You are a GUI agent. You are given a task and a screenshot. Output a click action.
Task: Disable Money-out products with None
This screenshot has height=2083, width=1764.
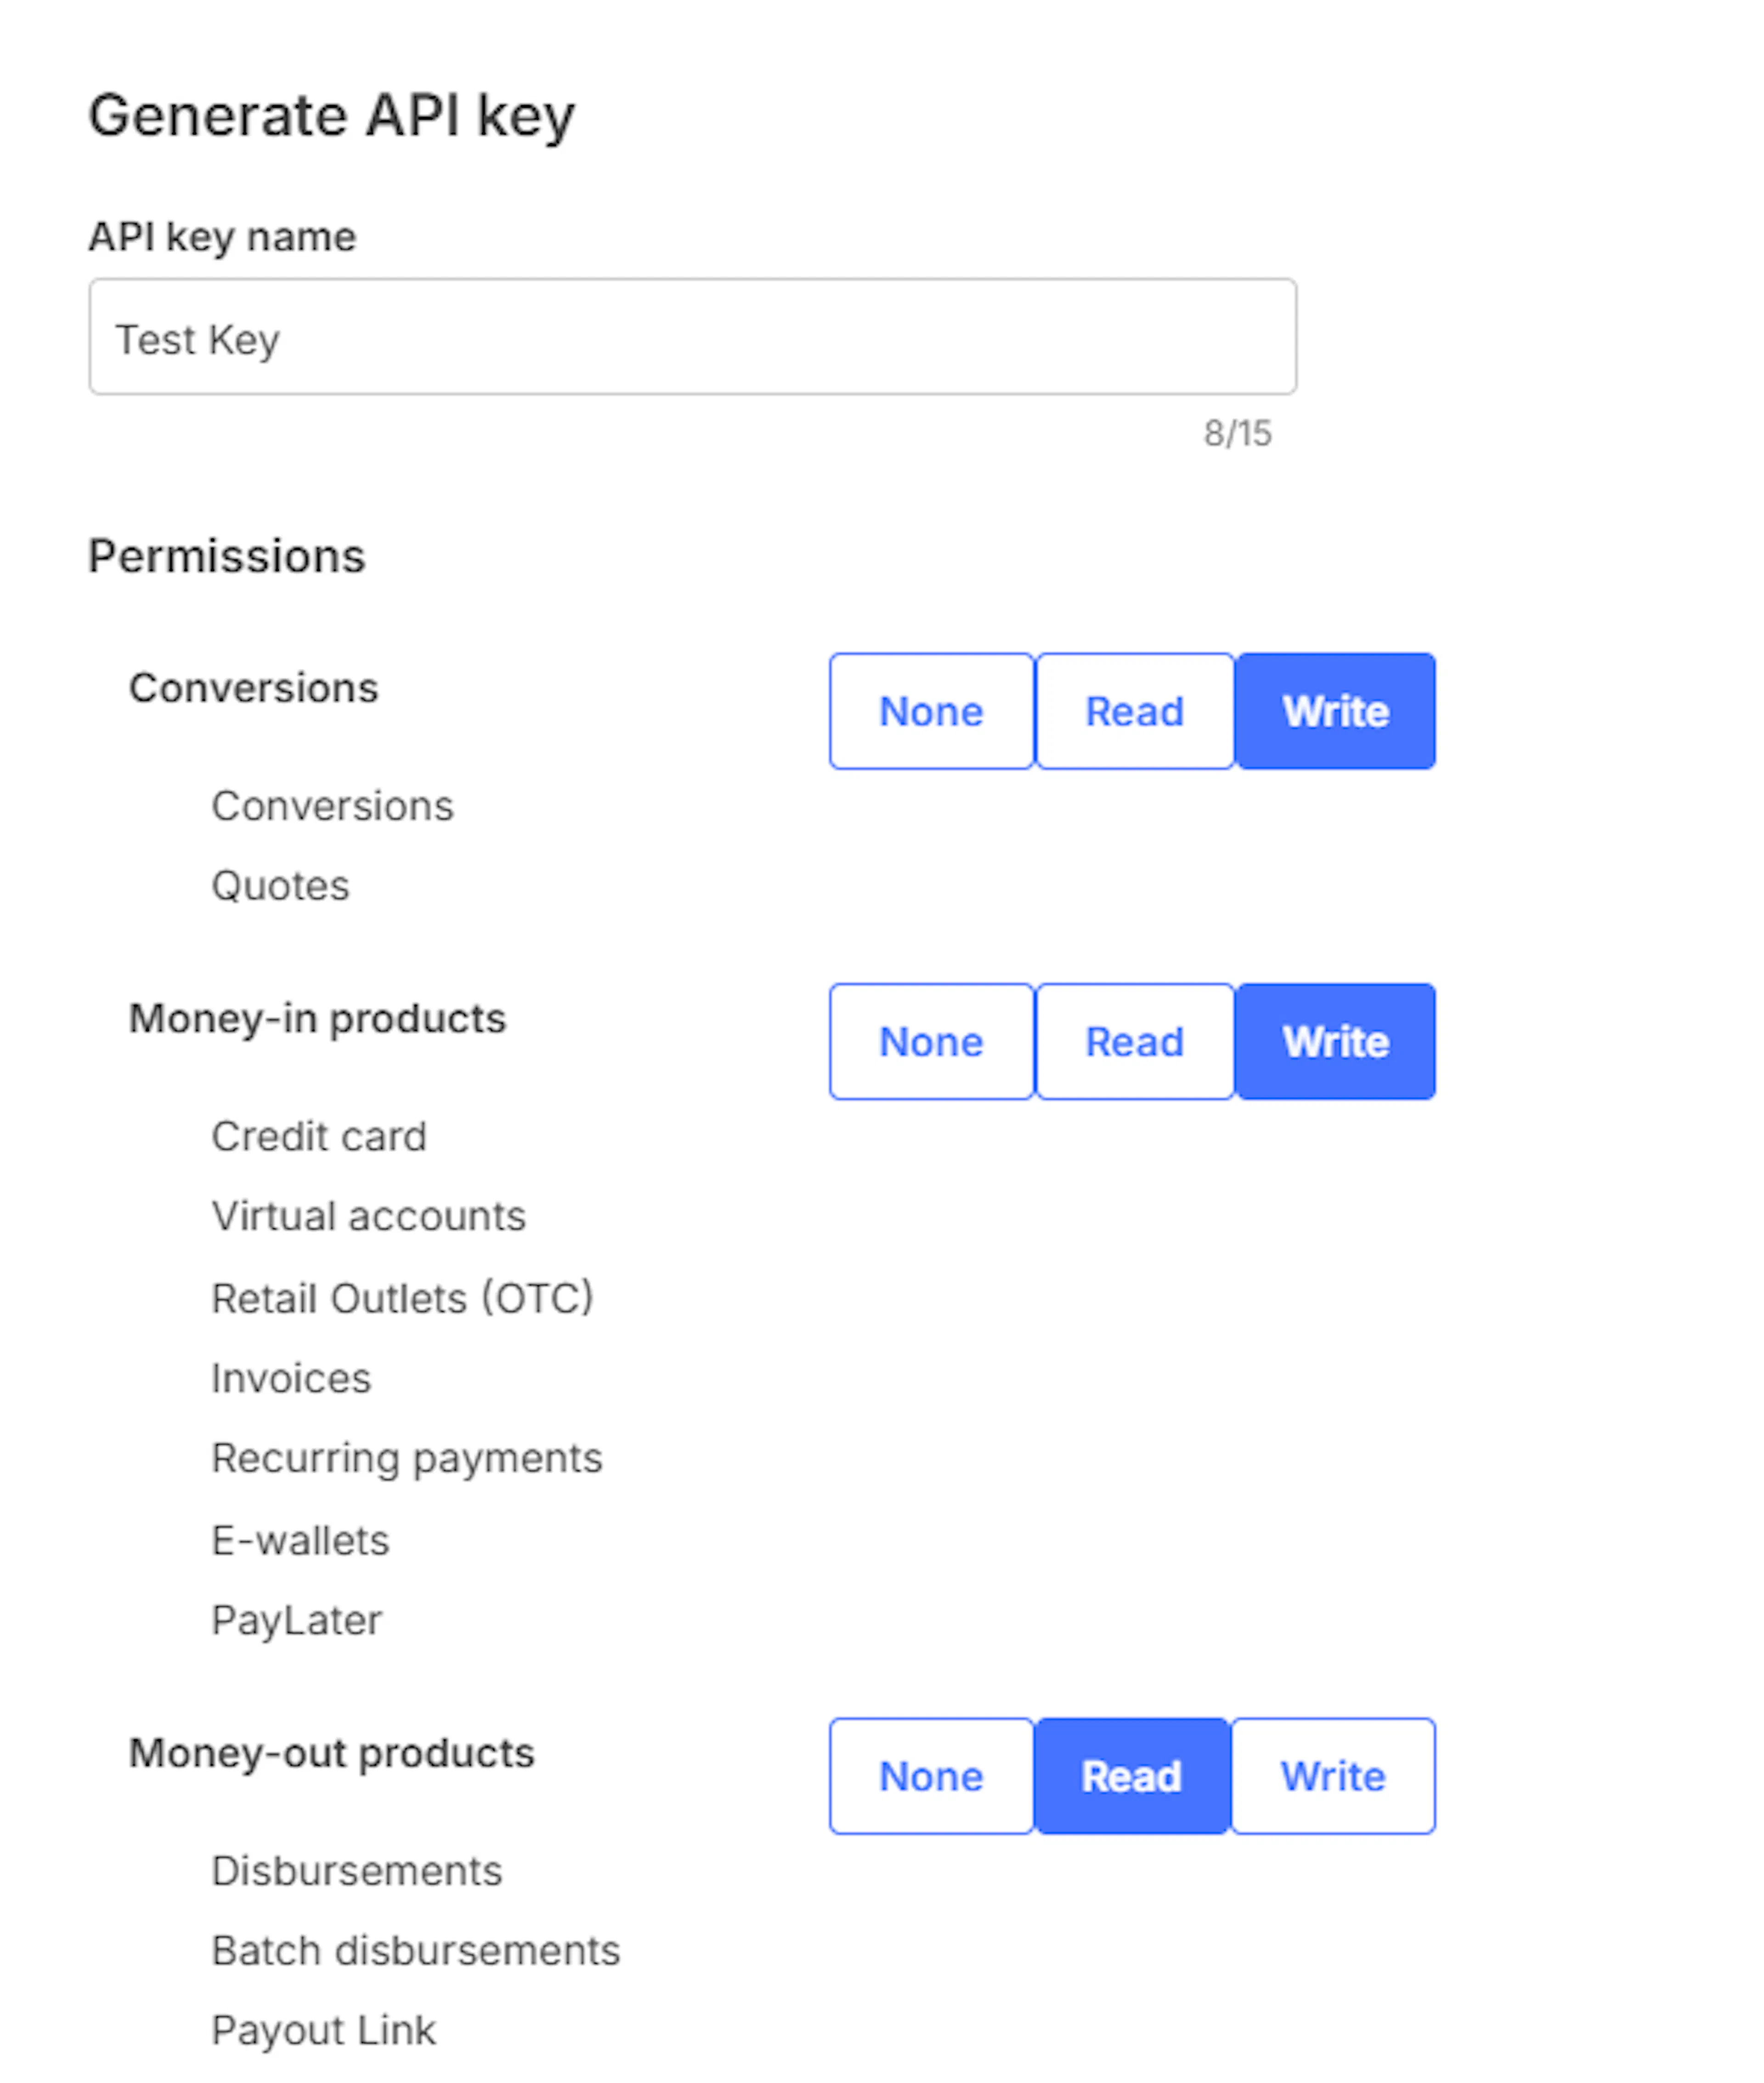tap(931, 1776)
